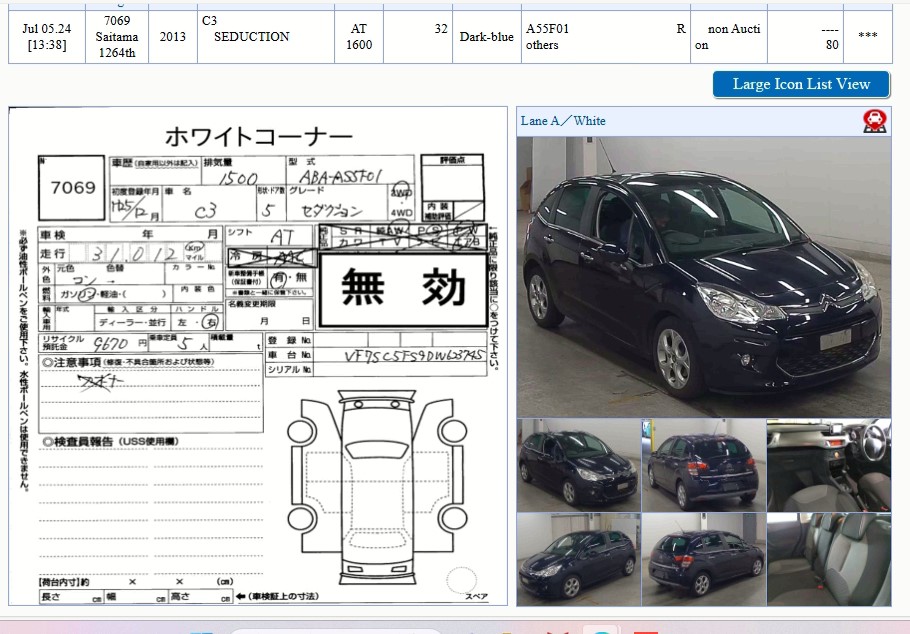The image size is (910, 634).
Task: Click the 'A55F01 others' chassis cell
Action: coord(605,37)
